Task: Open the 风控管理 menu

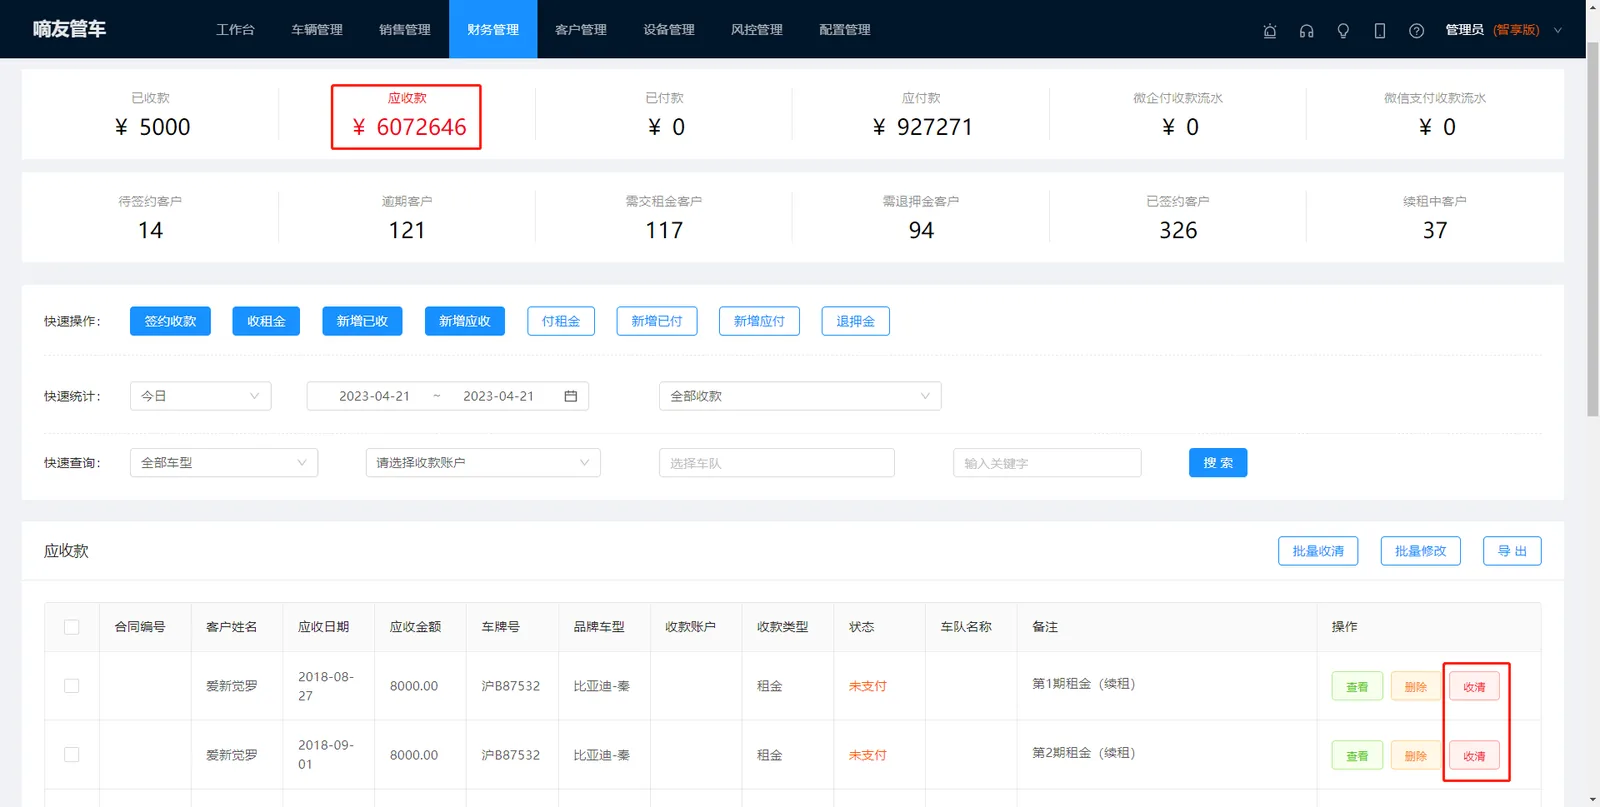Action: pos(757,29)
